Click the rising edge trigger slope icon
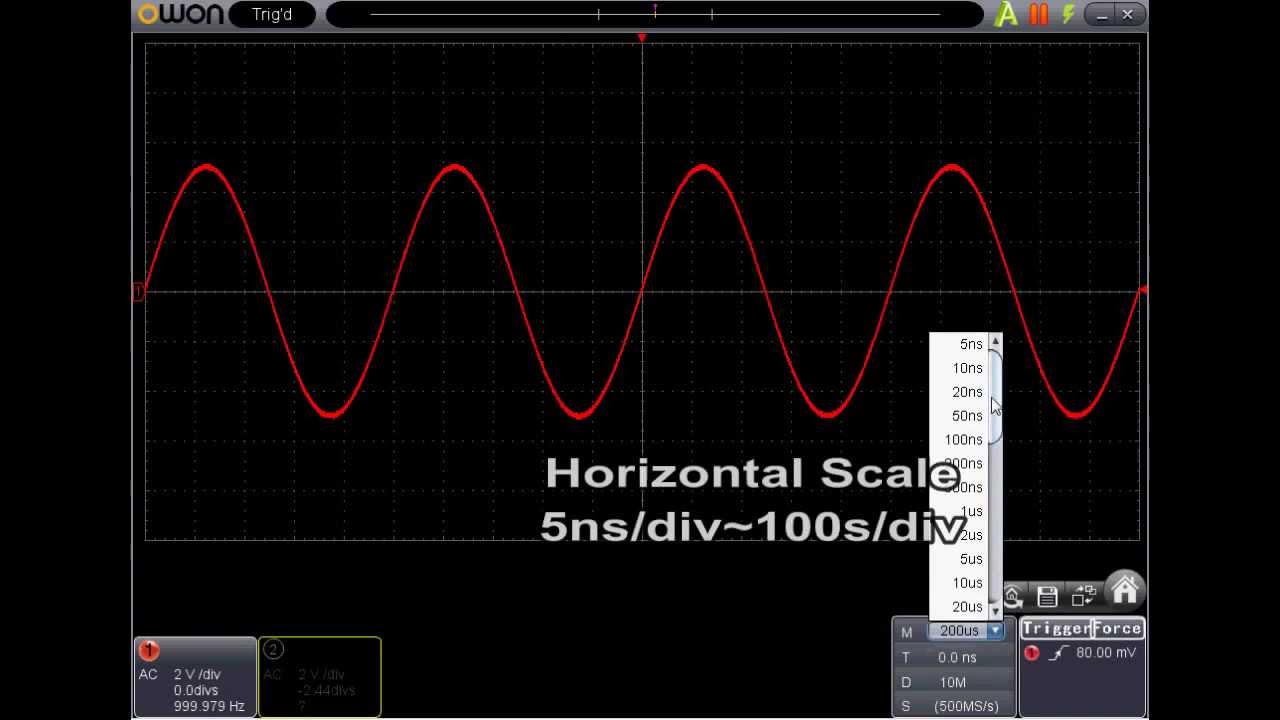The width and height of the screenshot is (1280, 720). pyautogui.click(x=1059, y=653)
